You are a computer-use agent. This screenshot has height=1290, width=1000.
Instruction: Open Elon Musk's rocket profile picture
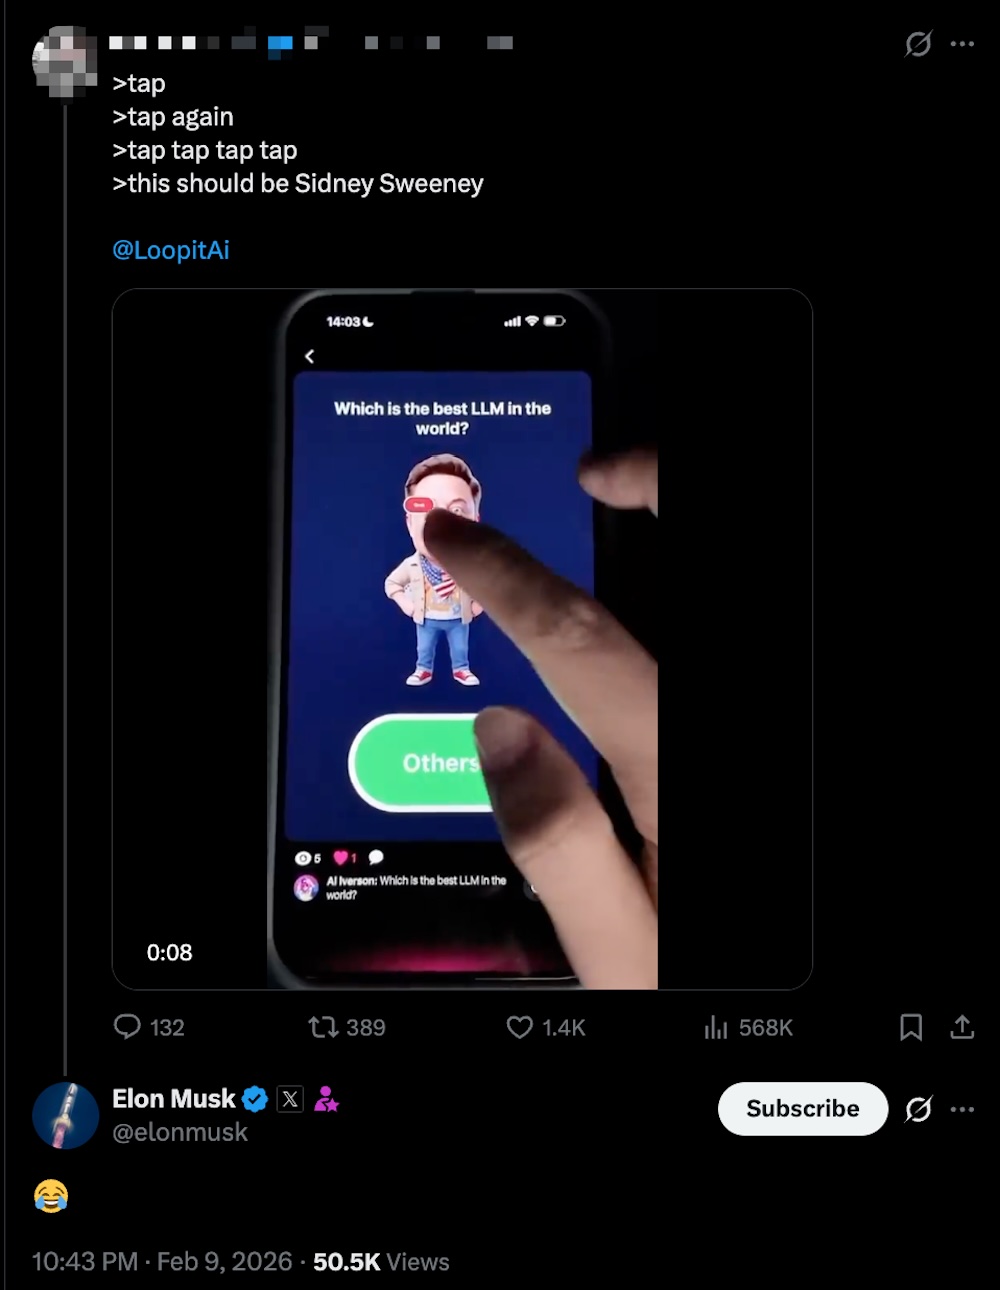(65, 1115)
